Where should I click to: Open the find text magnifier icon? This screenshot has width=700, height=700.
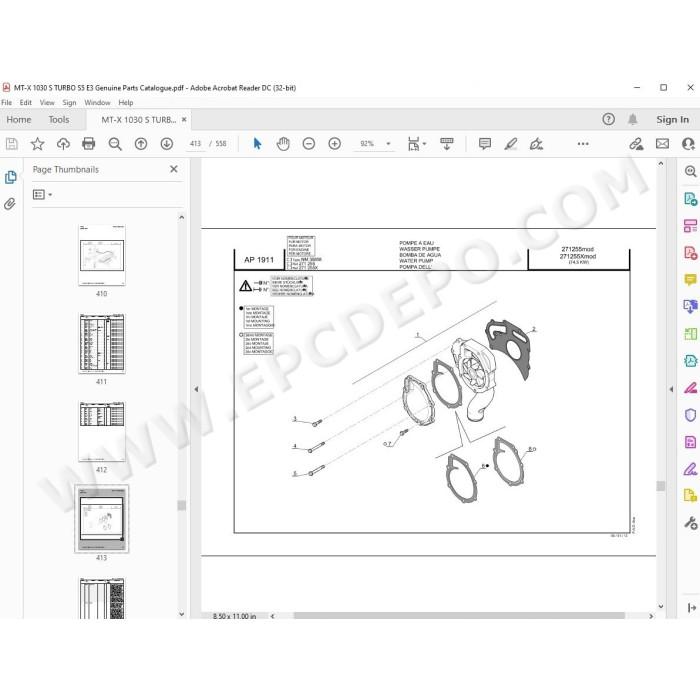tap(115, 144)
